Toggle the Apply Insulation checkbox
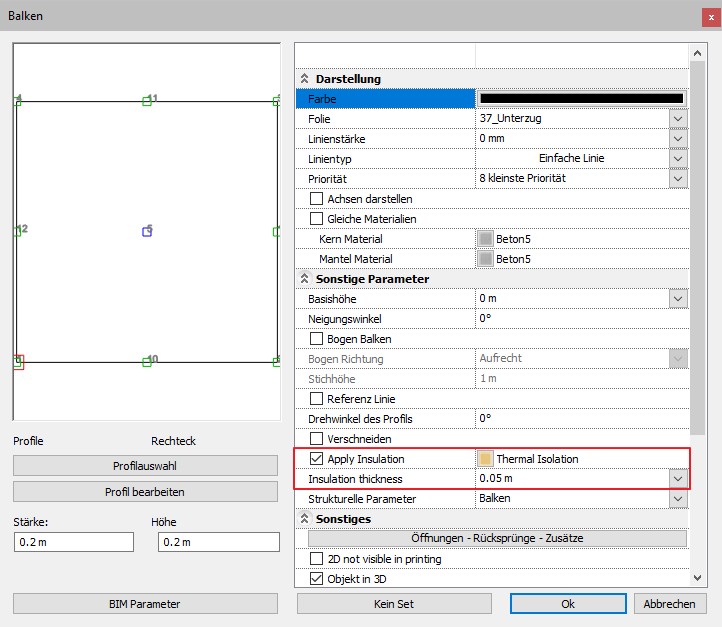 click(x=317, y=459)
